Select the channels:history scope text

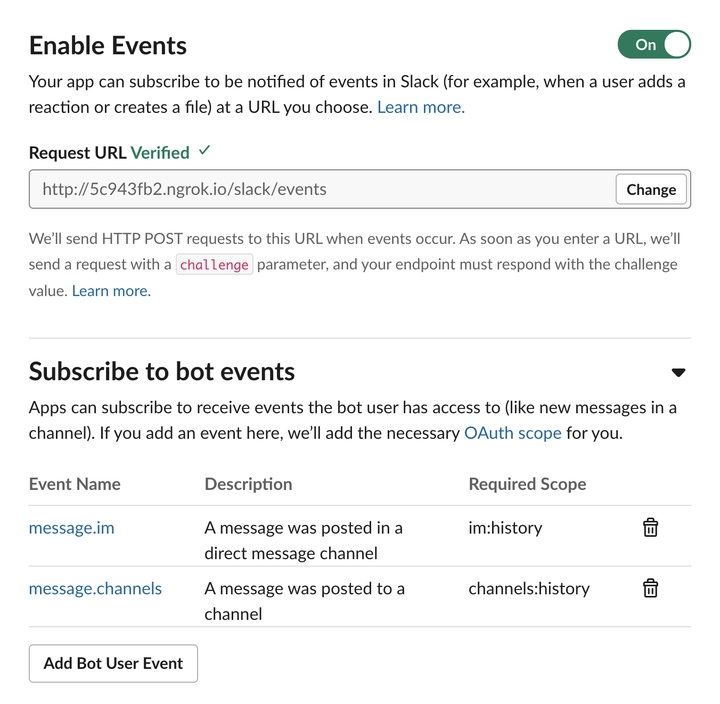coord(529,588)
